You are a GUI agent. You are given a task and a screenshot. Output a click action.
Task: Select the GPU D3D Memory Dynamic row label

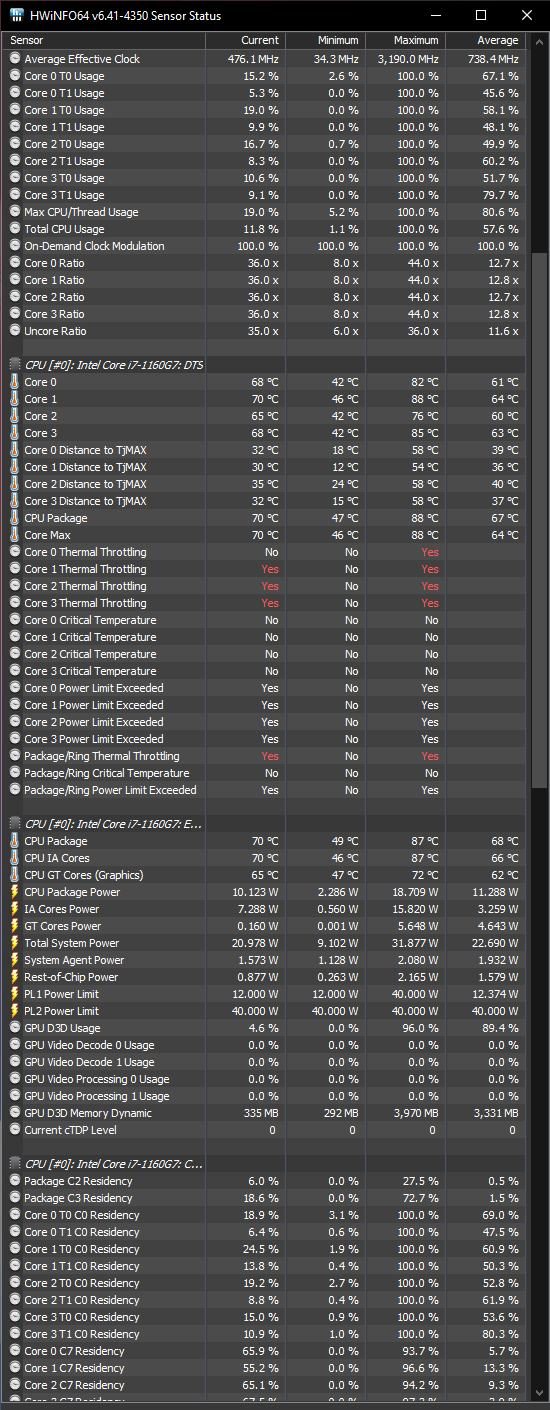pyautogui.click(x=88, y=1113)
